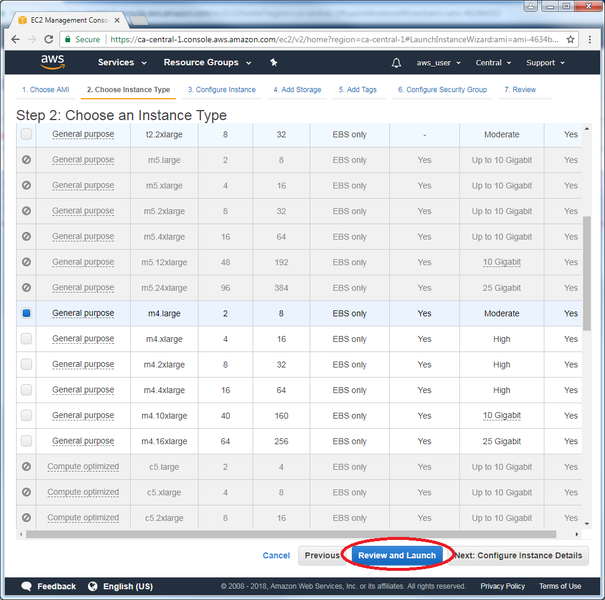Click the vertical scrollbar thumb of table
605x600 pixels.
coord(586,273)
